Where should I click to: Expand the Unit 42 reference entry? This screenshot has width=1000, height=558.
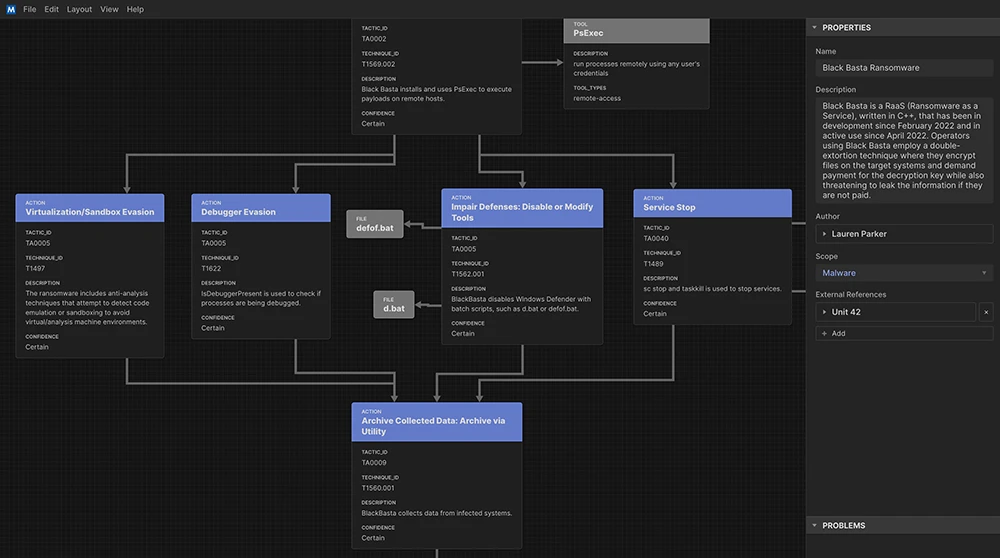coord(823,312)
